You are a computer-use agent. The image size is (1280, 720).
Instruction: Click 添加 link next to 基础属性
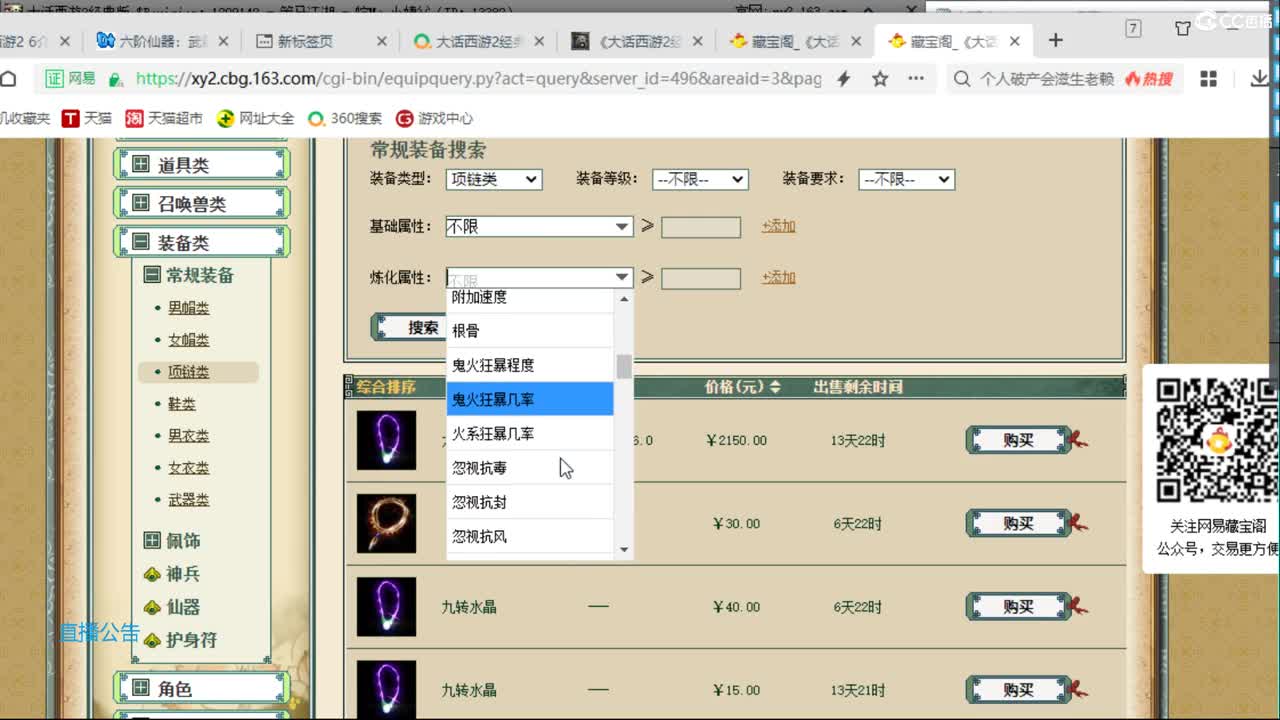pyautogui.click(x=778, y=226)
